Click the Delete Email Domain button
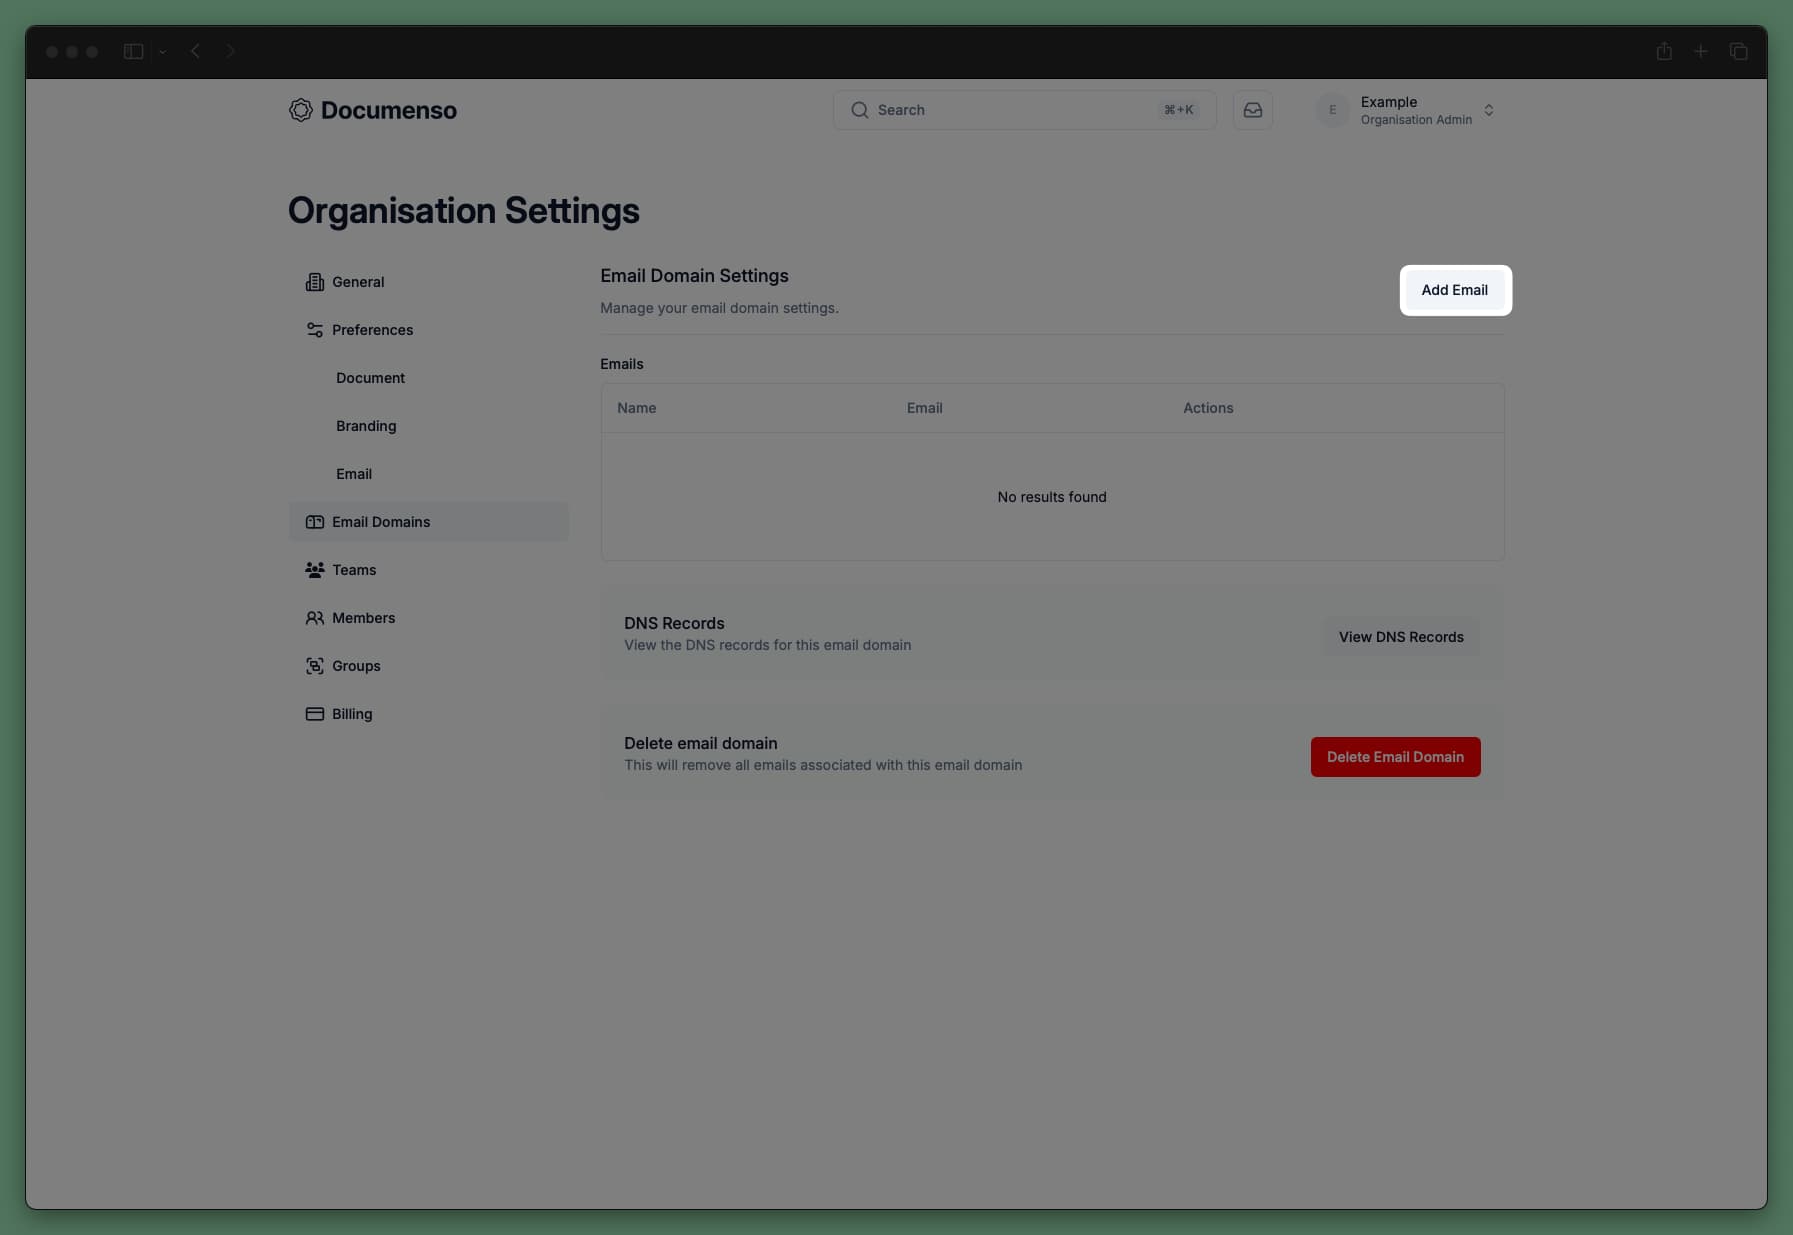1793x1235 pixels. 1395,757
